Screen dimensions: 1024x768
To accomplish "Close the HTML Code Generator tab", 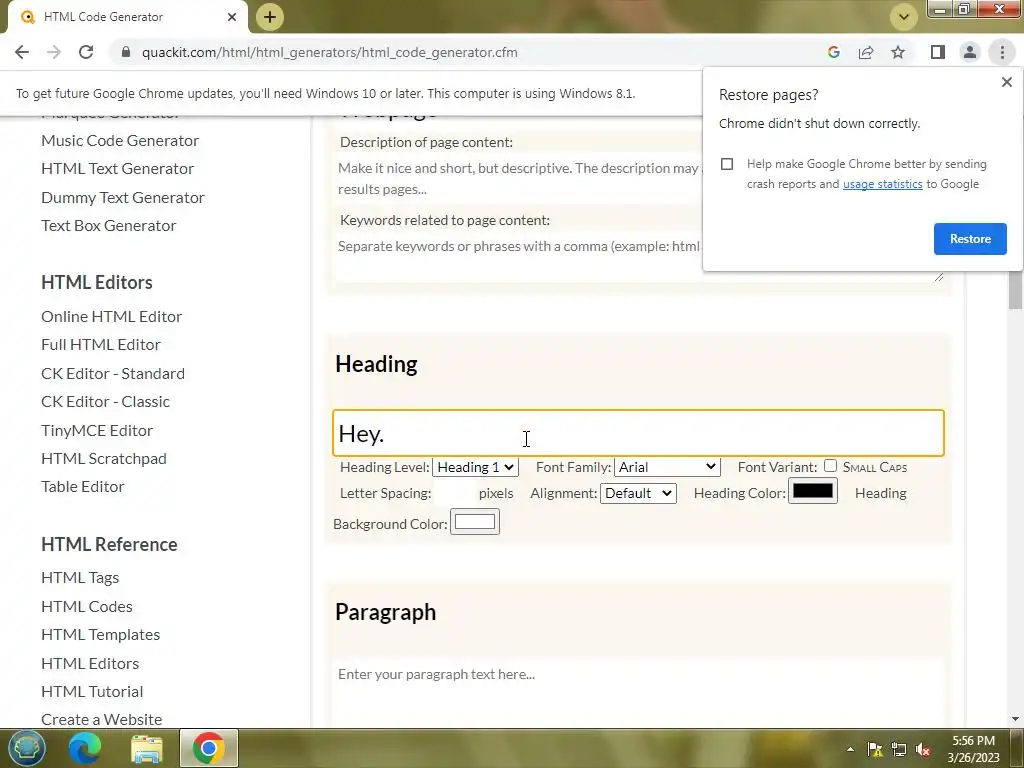I will tap(232, 17).
